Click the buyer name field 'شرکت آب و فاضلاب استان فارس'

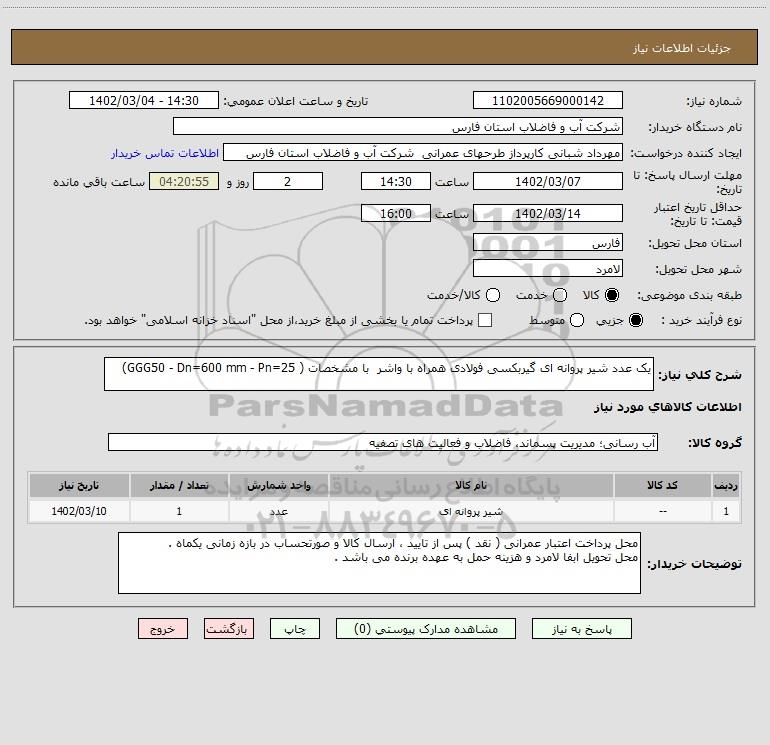(398, 126)
